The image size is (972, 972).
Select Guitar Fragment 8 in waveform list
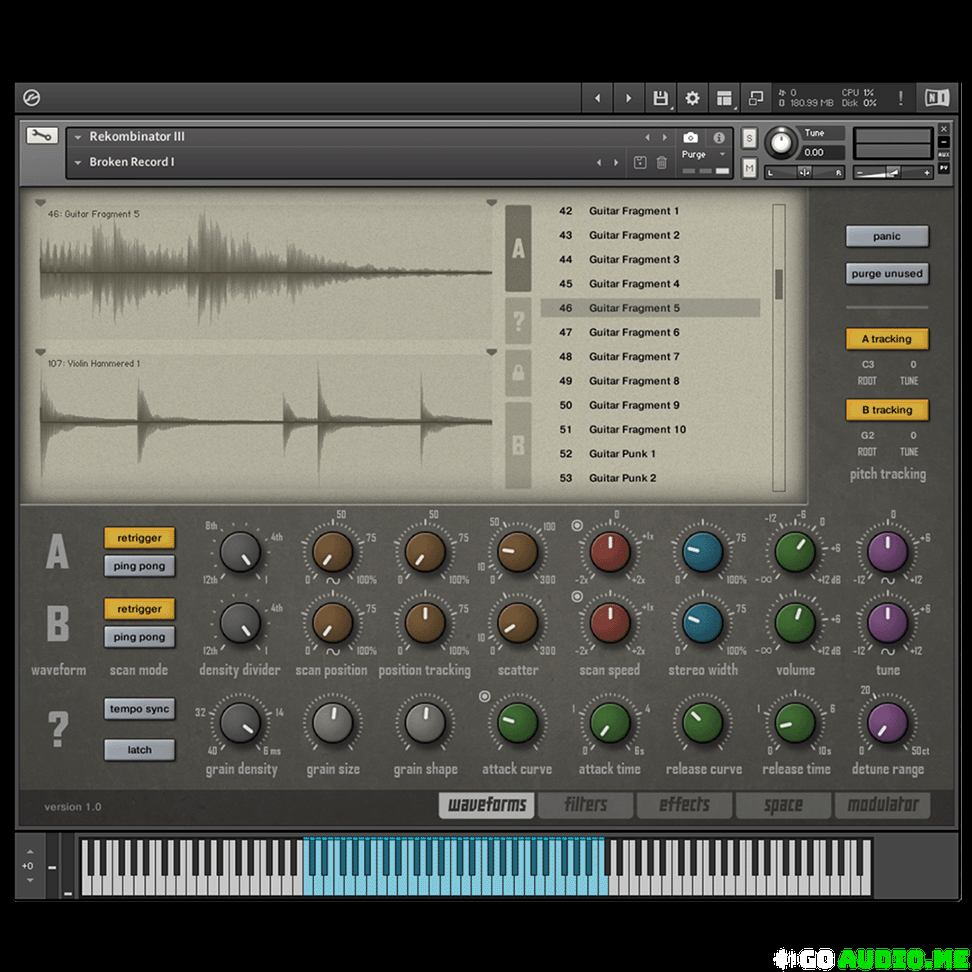(633, 381)
